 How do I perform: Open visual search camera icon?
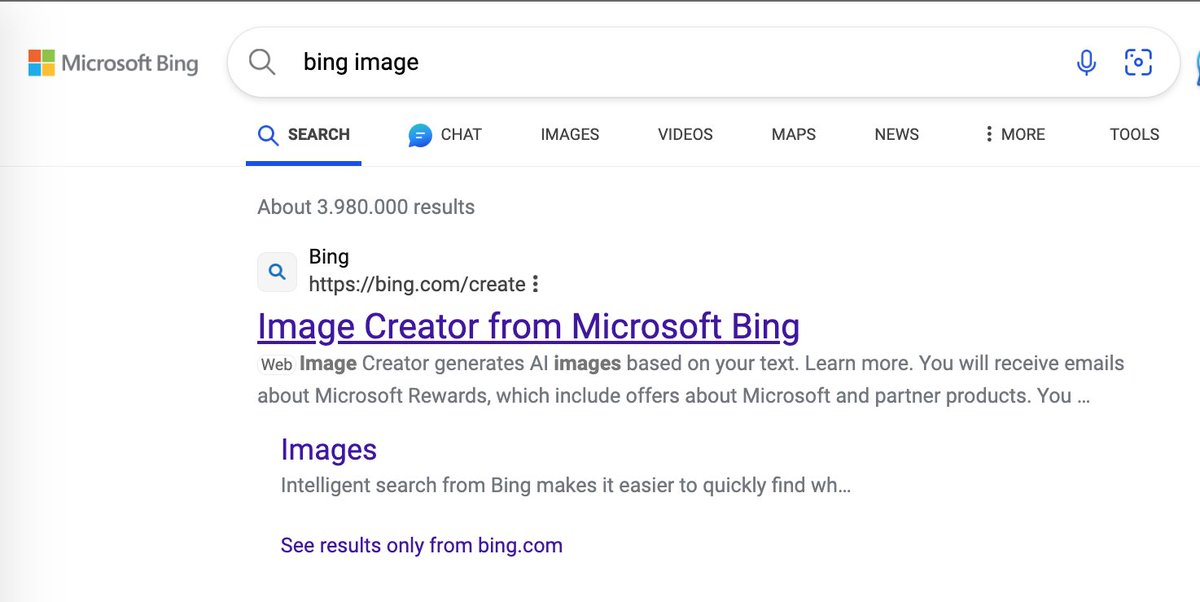point(1138,62)
